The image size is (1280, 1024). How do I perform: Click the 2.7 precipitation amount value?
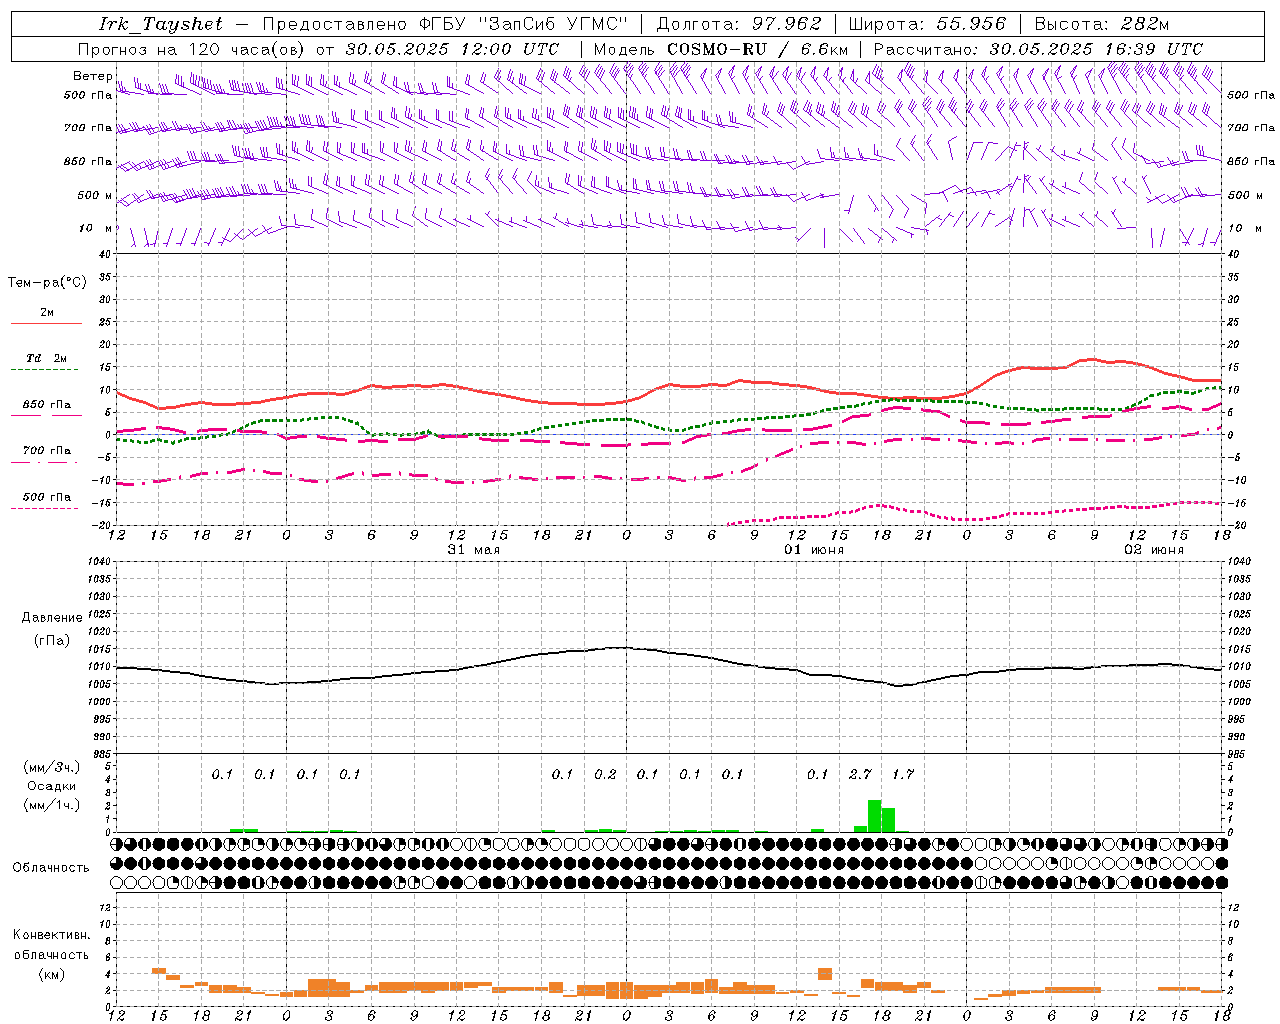coord(860,774)
